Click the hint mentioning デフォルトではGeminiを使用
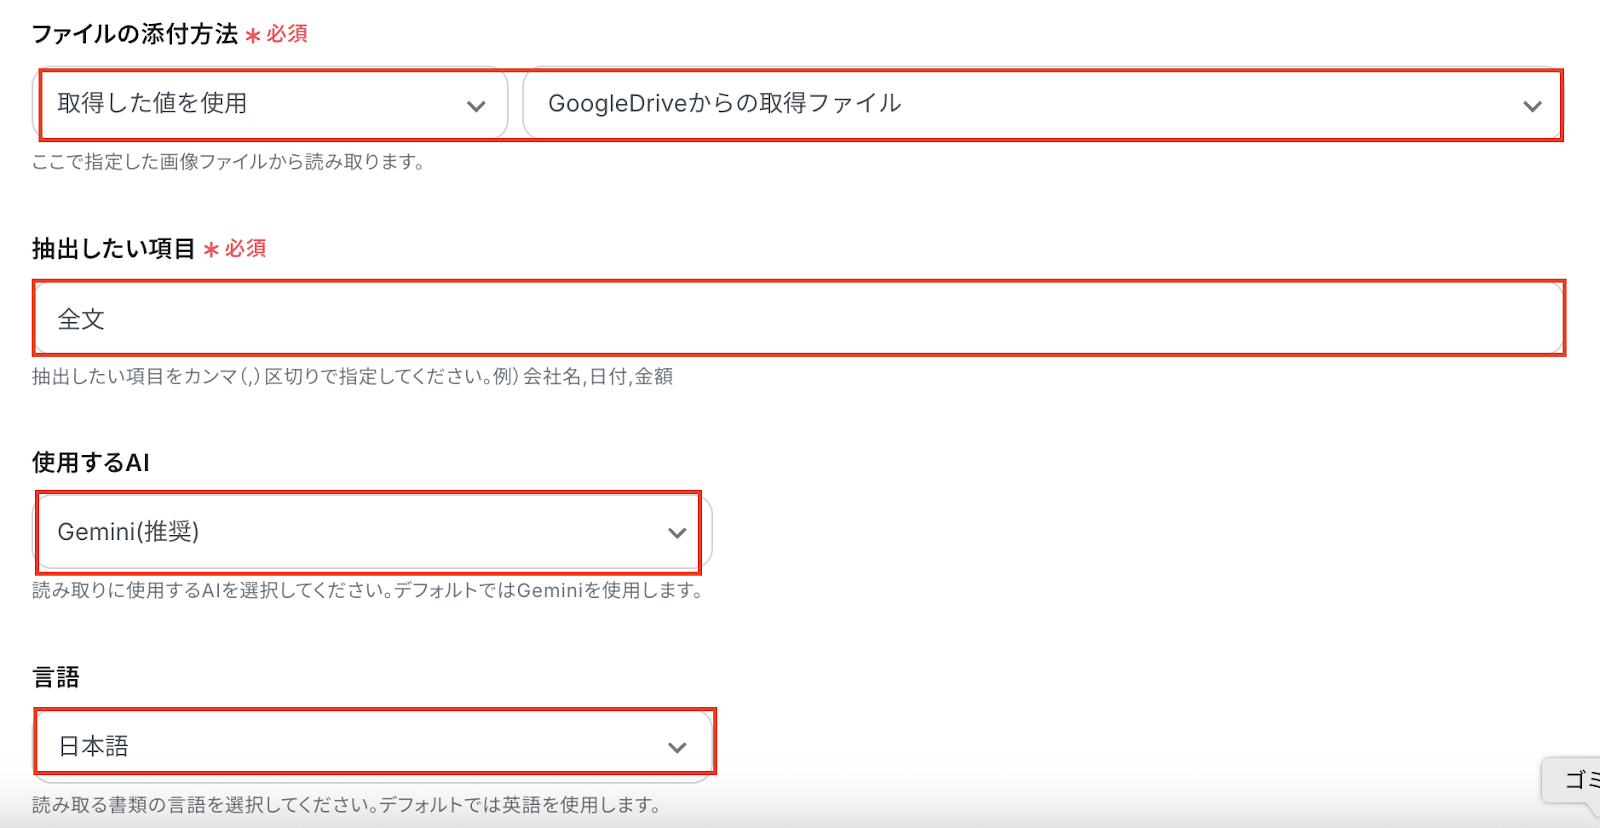Viewport: 1600px width, 828px height. click(368, 591)
